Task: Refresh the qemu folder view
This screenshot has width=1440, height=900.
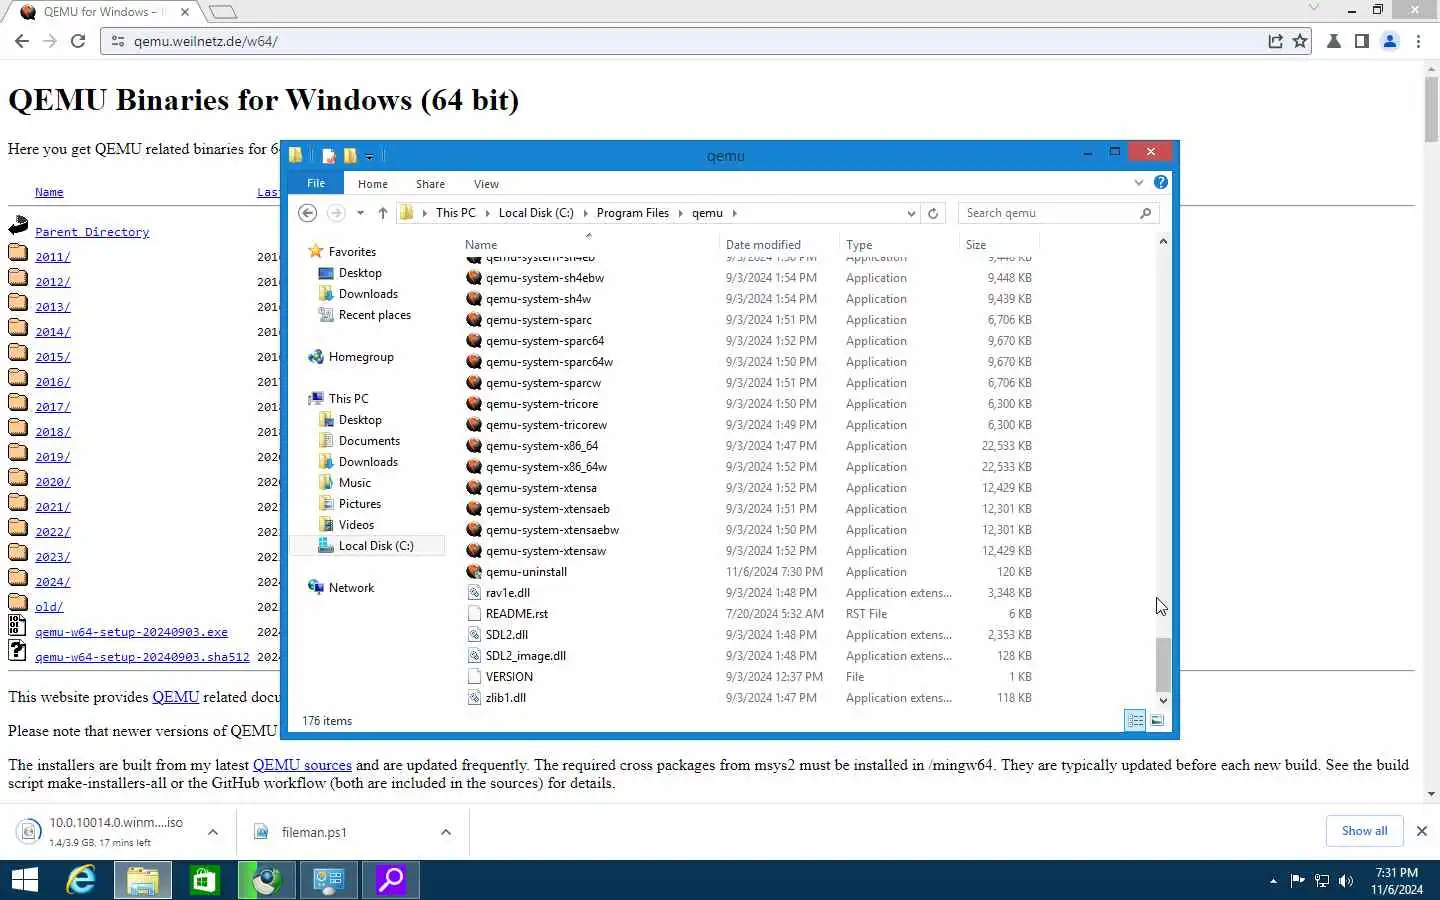Action: [x=933, y=213]
